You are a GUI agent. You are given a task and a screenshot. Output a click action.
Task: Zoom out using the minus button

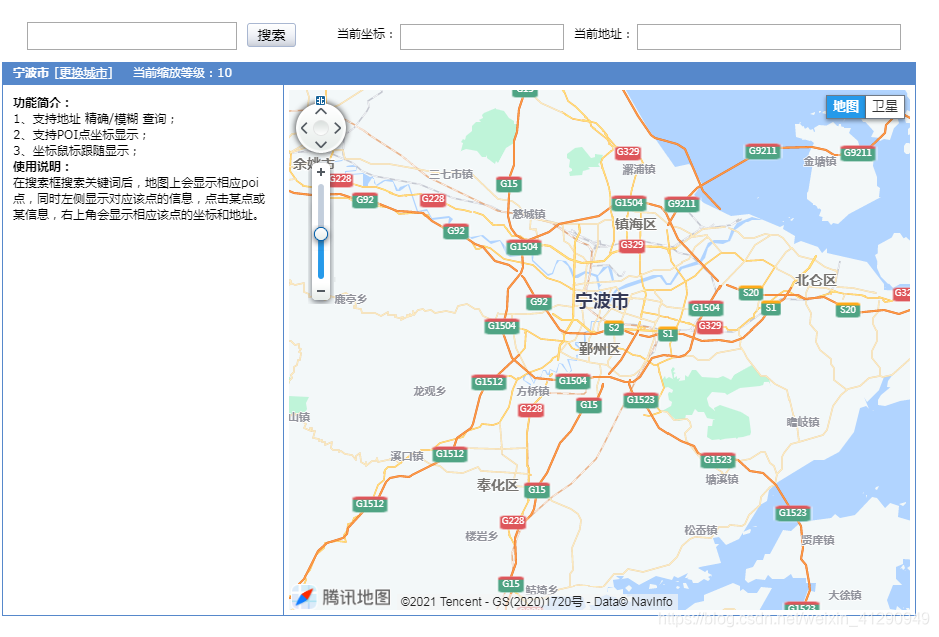tap(321, 291)
